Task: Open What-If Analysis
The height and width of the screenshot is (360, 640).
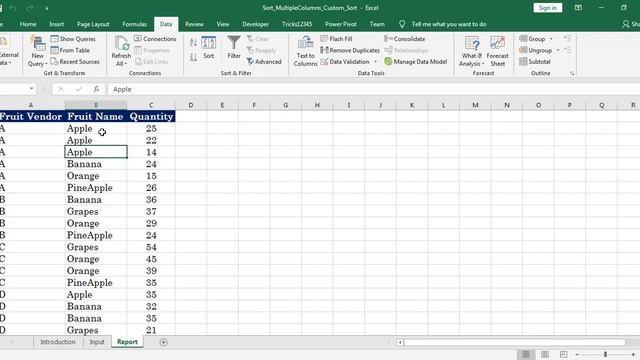Action: click(x=471, y=51)
